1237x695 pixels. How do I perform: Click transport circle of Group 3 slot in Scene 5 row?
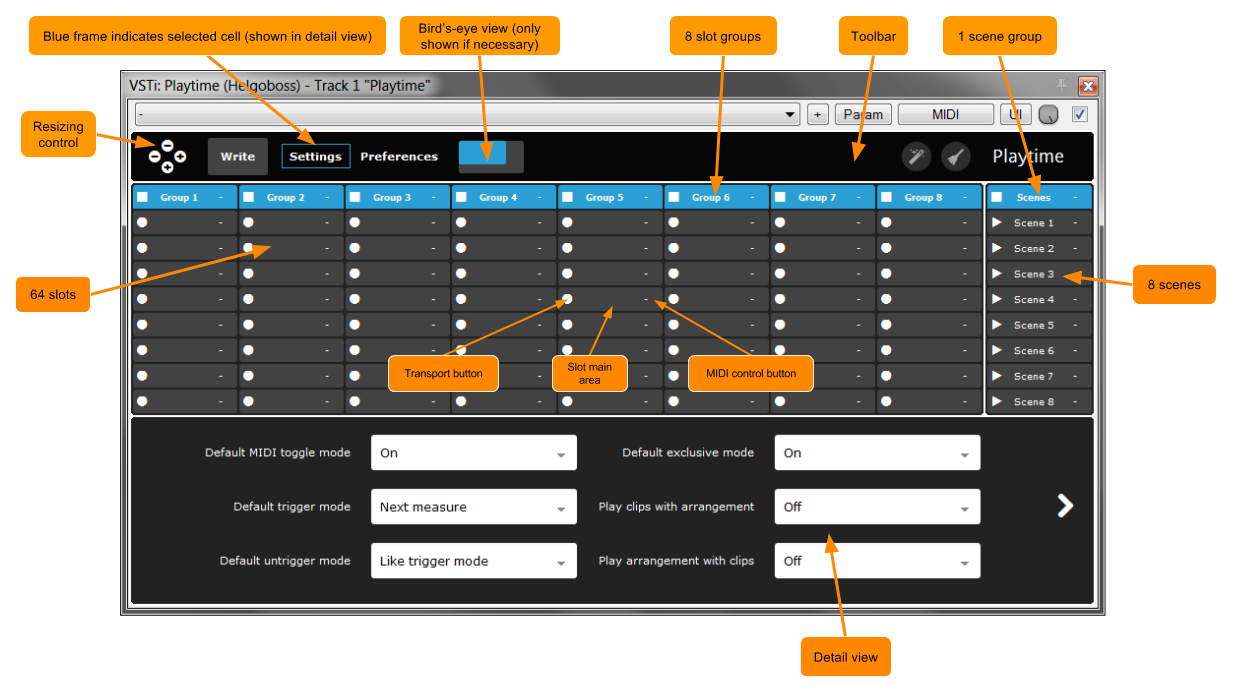point(355,325)
